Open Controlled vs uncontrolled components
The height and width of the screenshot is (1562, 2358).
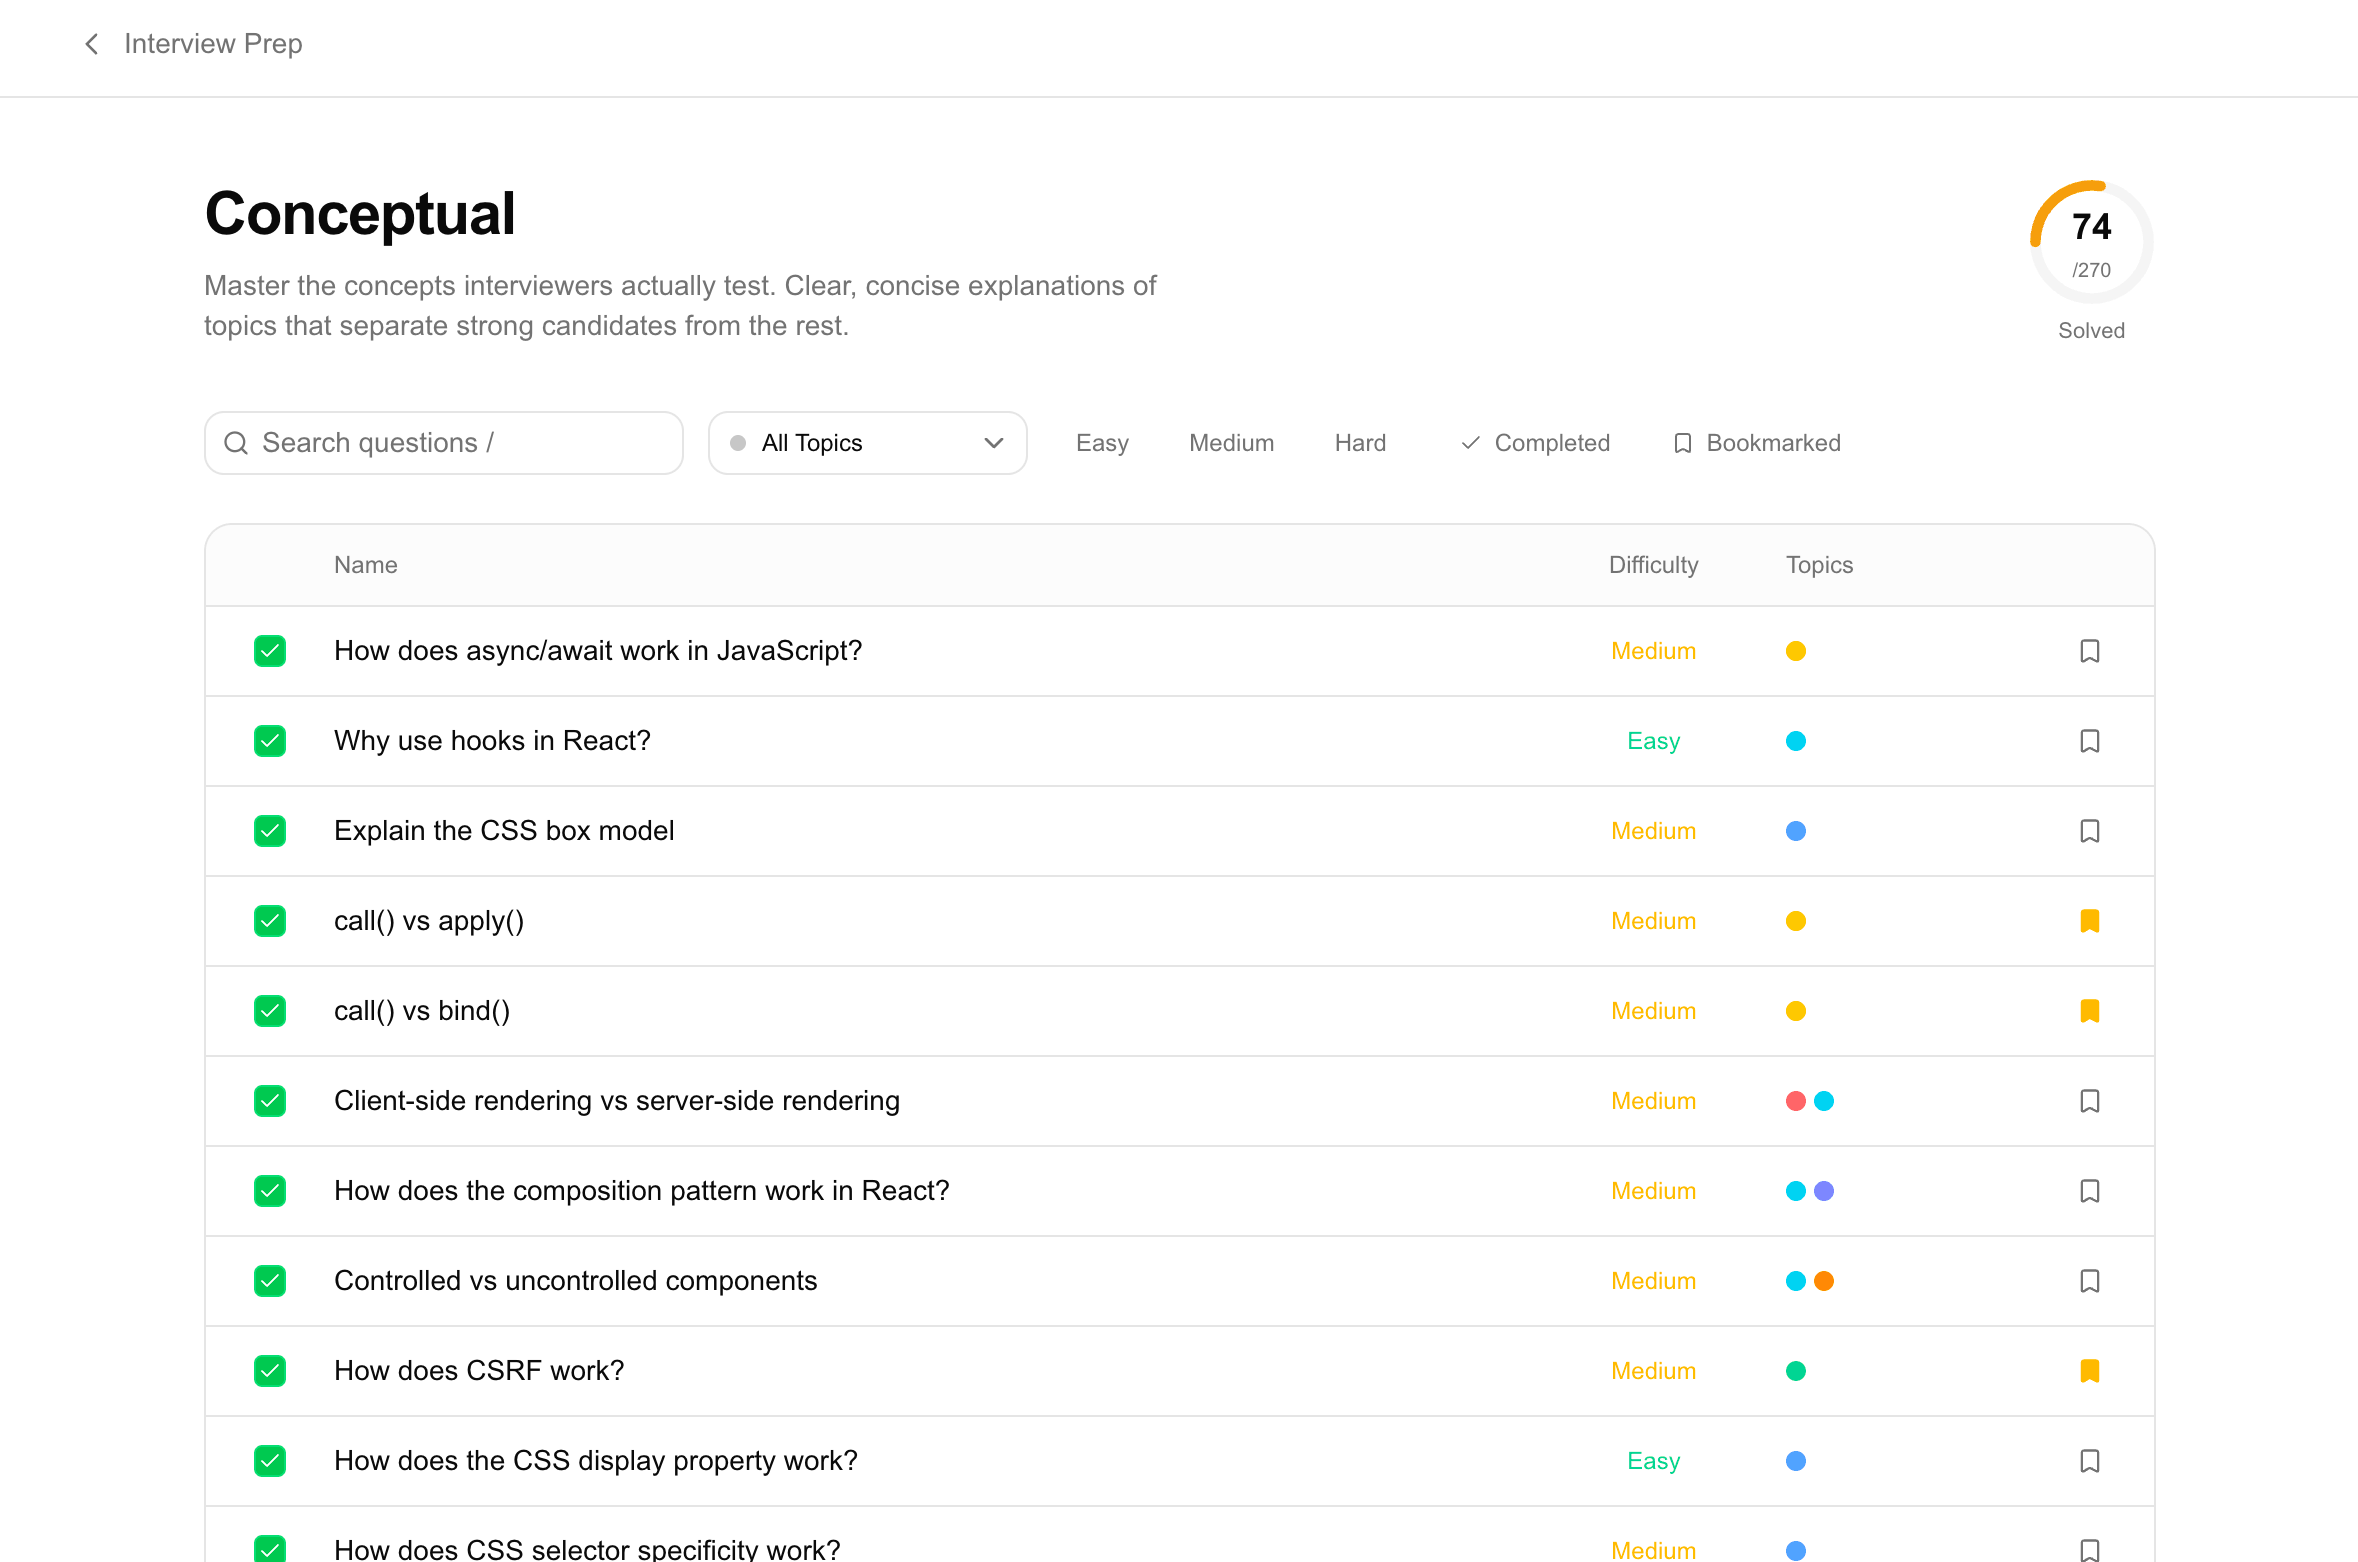tap(576, 1281)
